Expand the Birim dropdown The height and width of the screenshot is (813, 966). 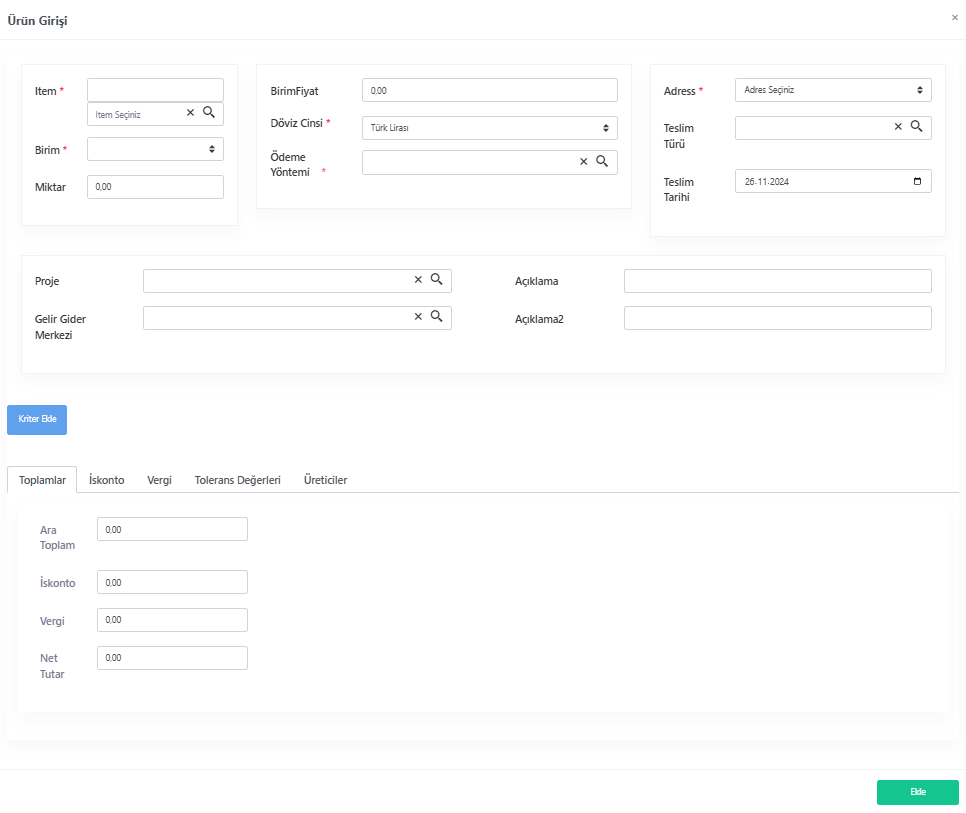[155, 149]
